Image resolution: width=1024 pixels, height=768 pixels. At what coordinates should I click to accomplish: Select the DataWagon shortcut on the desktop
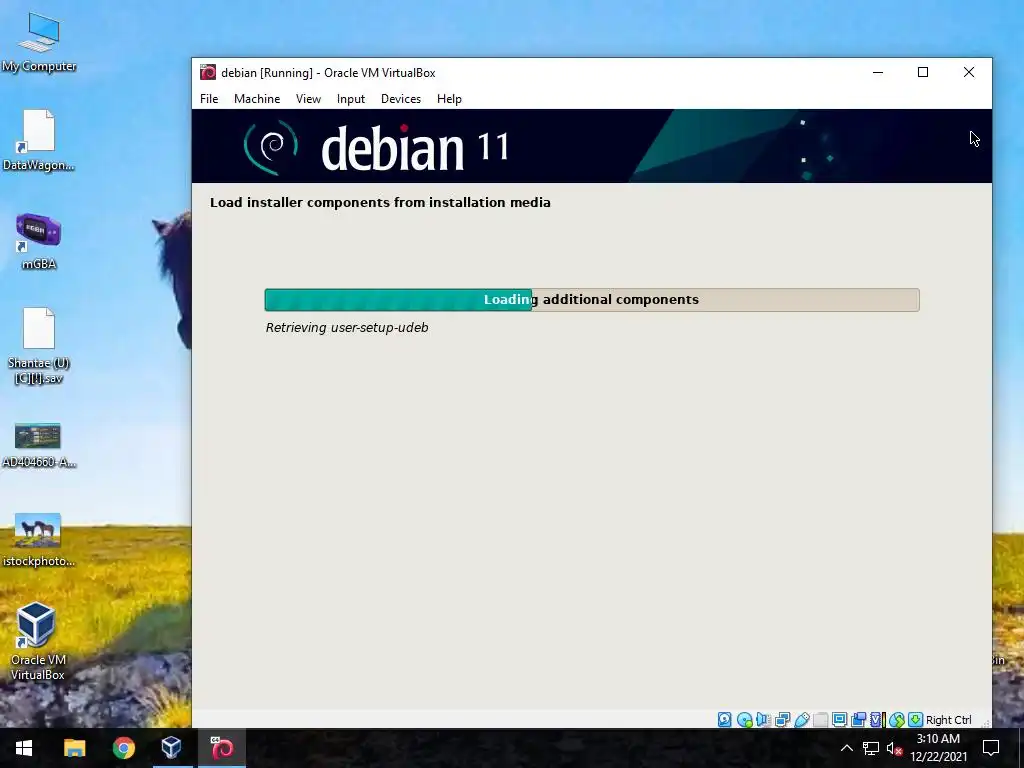(x=39, y=140)
